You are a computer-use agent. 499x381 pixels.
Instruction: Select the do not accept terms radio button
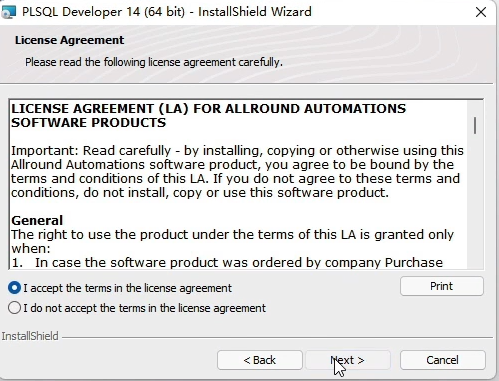[x=14, y=308]
